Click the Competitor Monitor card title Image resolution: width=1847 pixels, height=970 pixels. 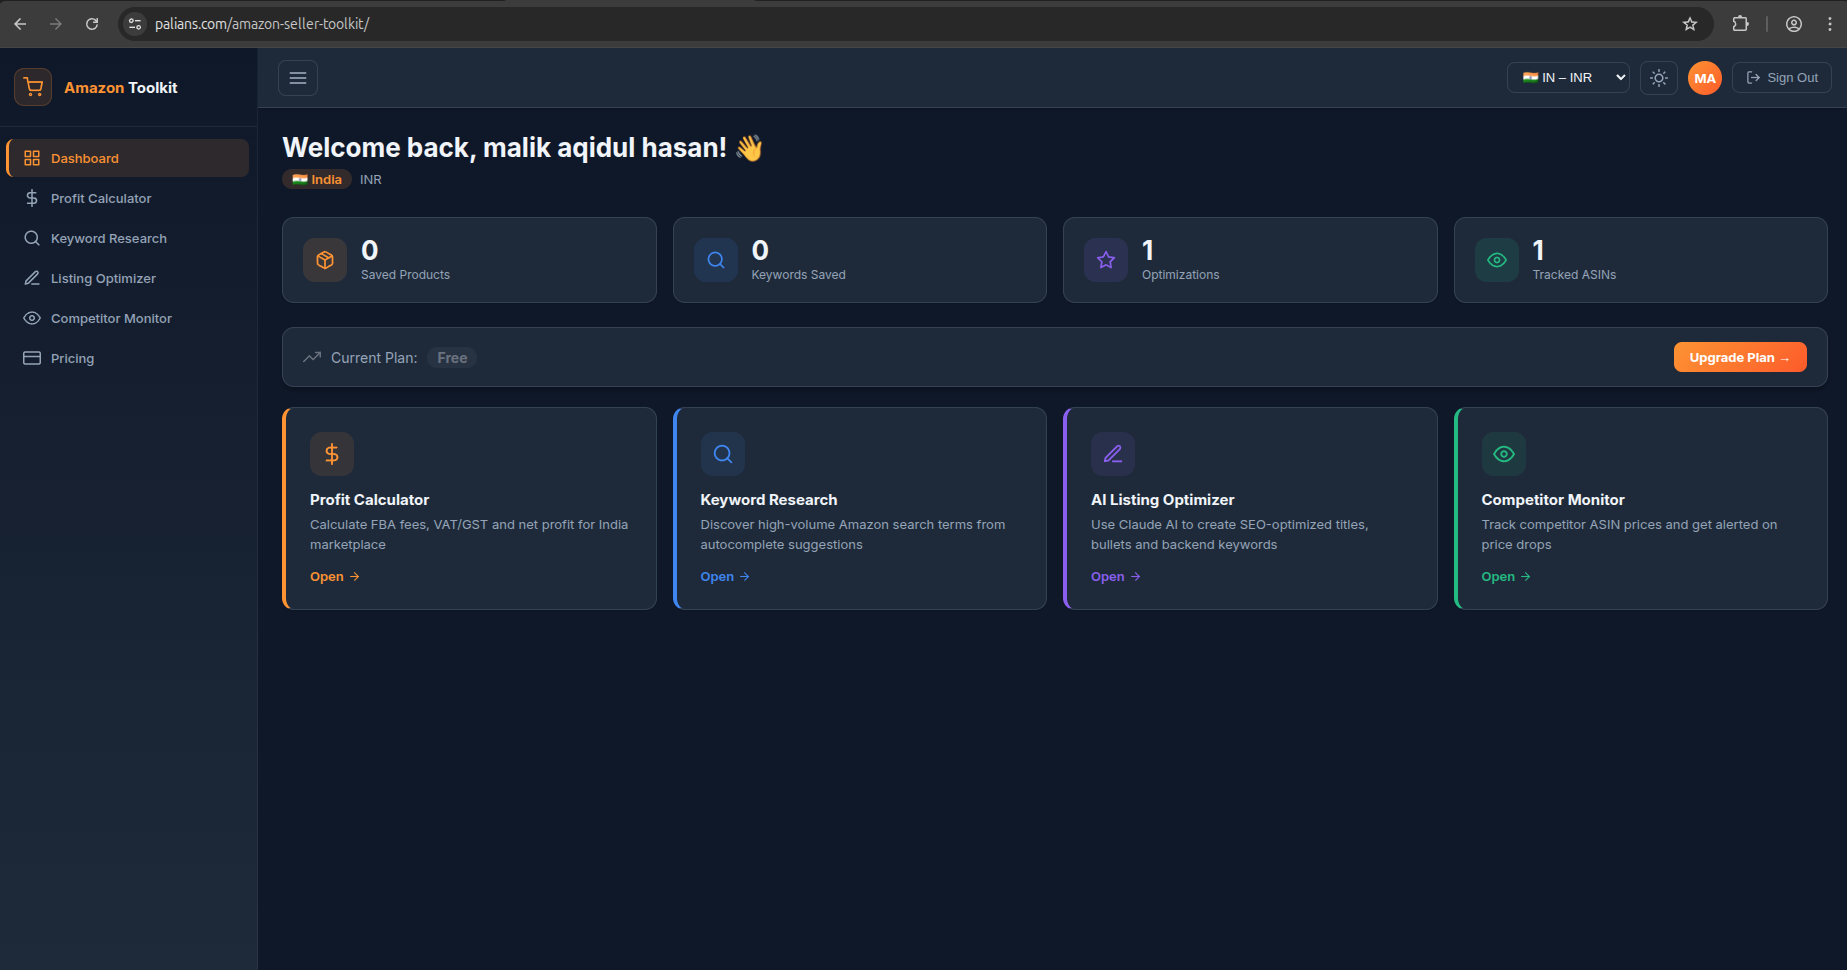click(x=1553, y=500)
